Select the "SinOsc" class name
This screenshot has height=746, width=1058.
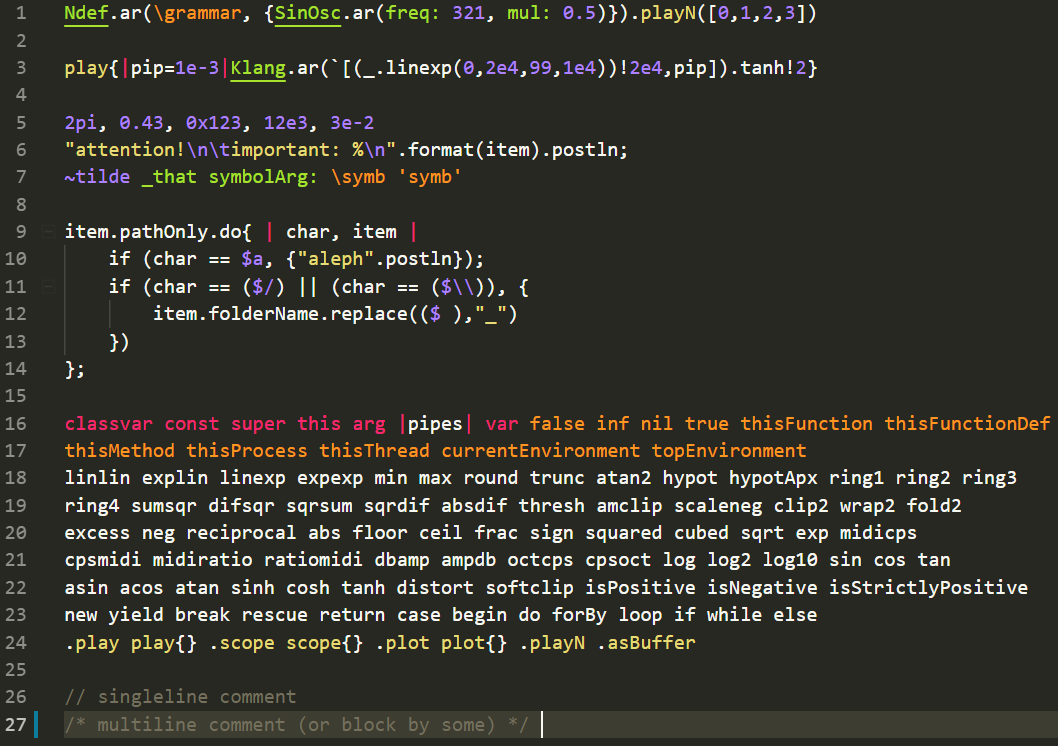[308, 13]
